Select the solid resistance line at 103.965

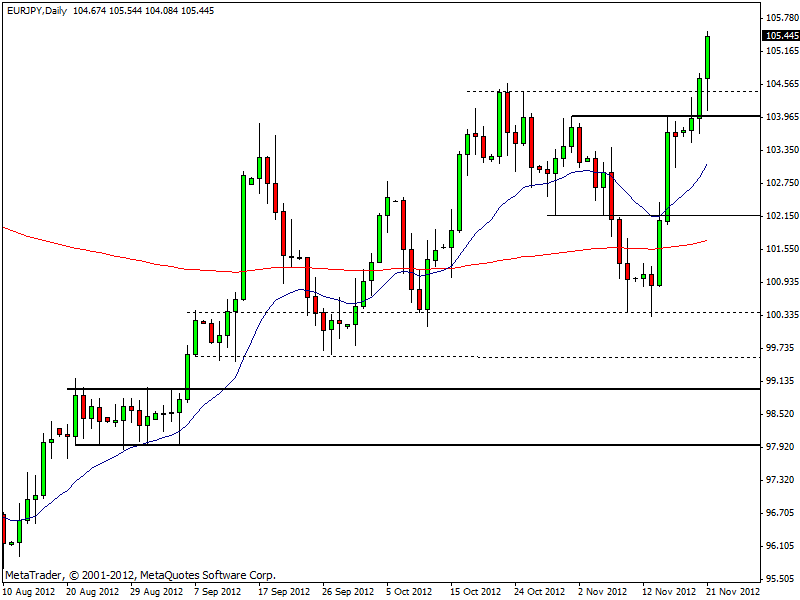coord(650,116)
